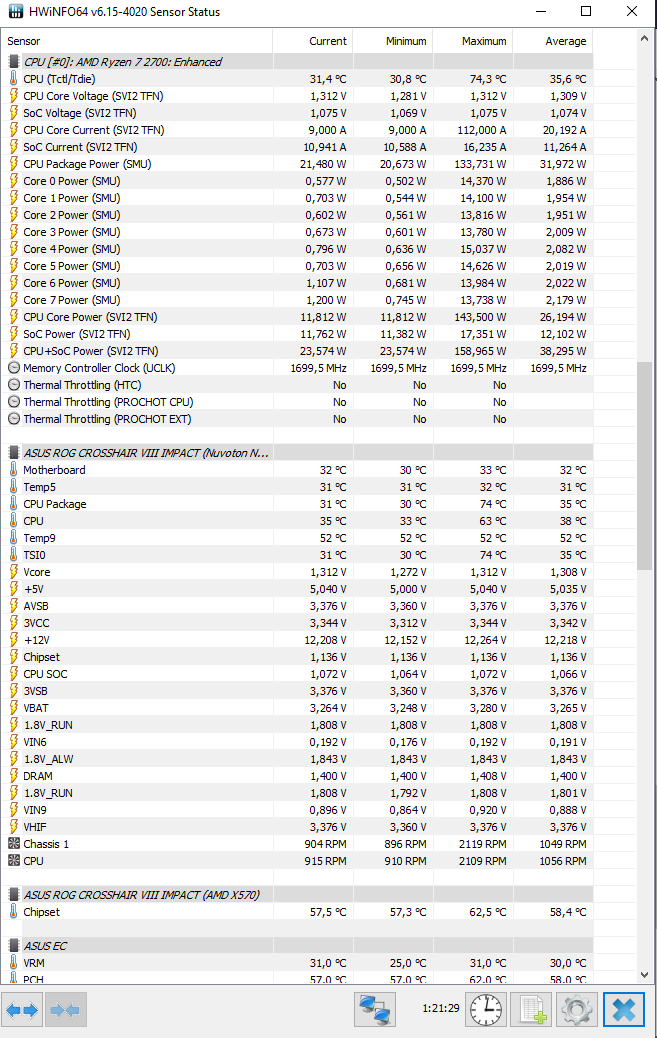Click the vertical scrollbar thumb
Screen dimensions: 657x1038
coord(645,466)
